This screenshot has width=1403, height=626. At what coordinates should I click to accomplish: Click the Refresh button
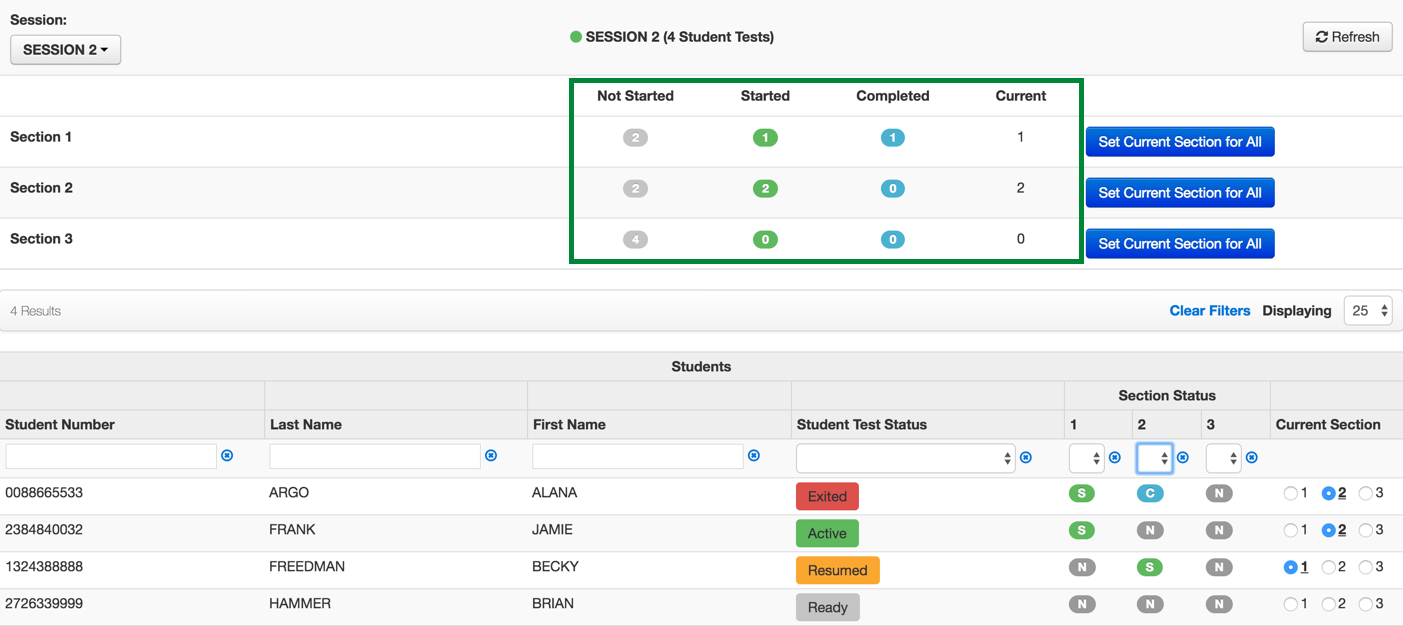pos(1347,37)
